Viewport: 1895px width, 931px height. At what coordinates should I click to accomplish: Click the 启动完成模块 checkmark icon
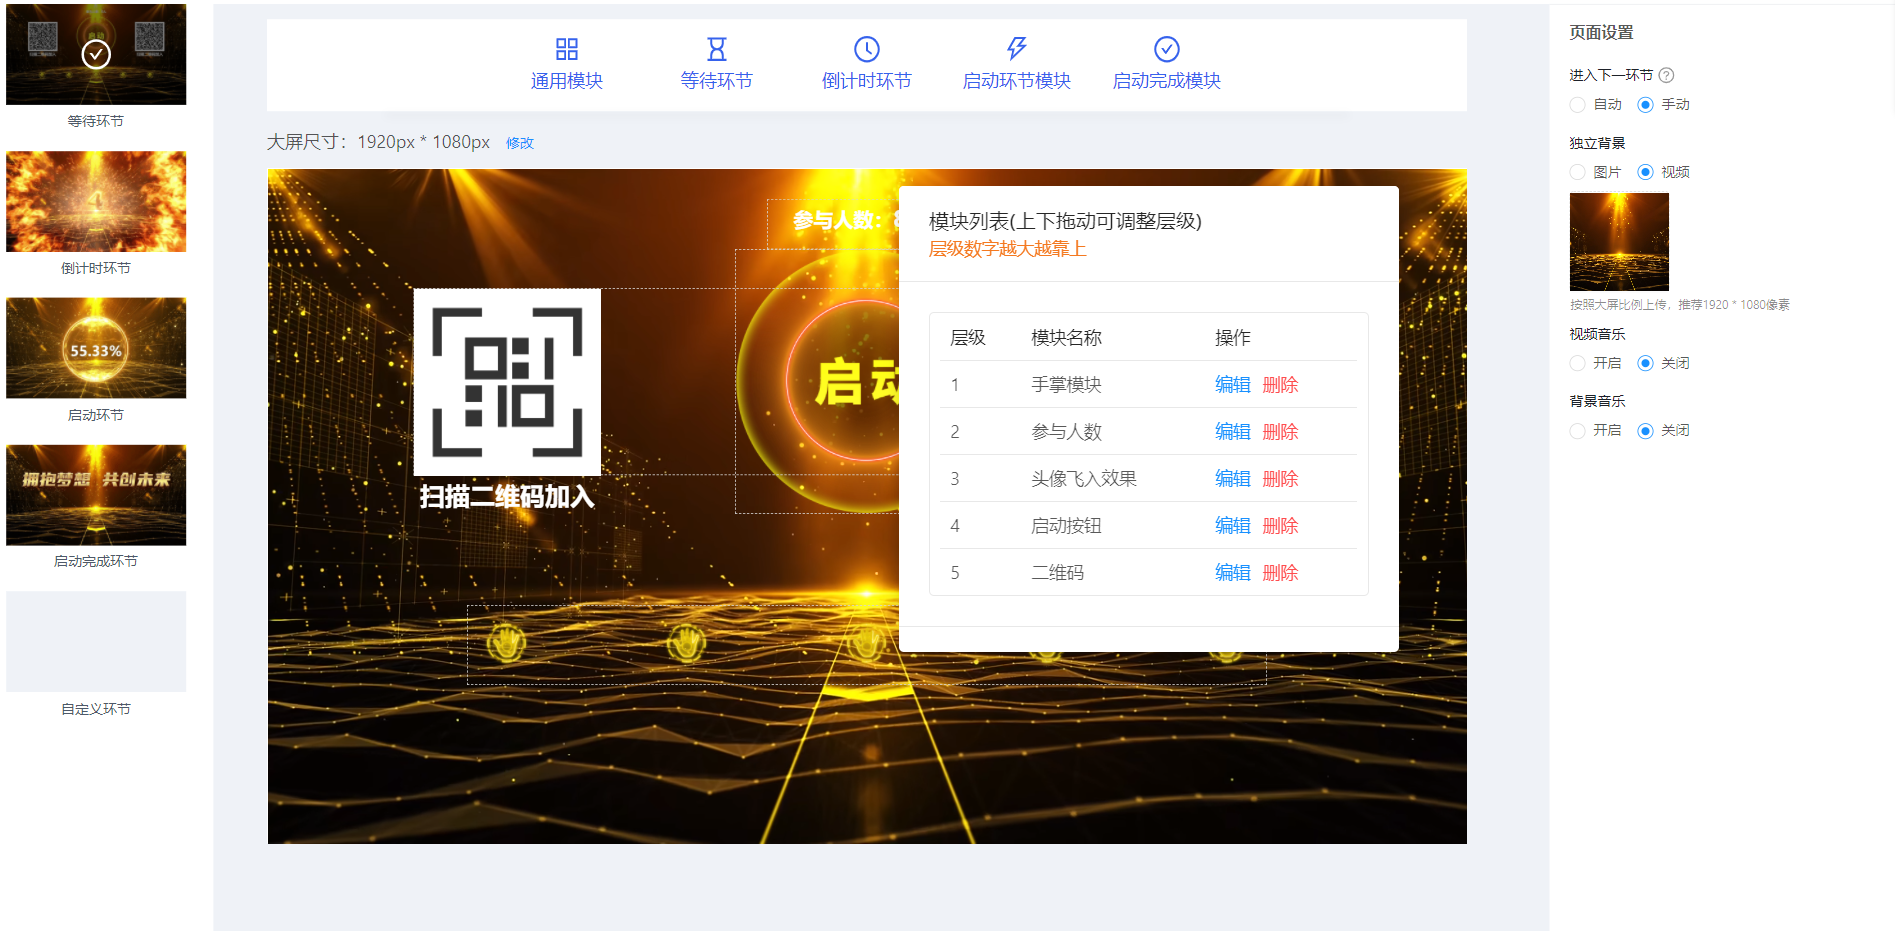(x=1166, y=49)
